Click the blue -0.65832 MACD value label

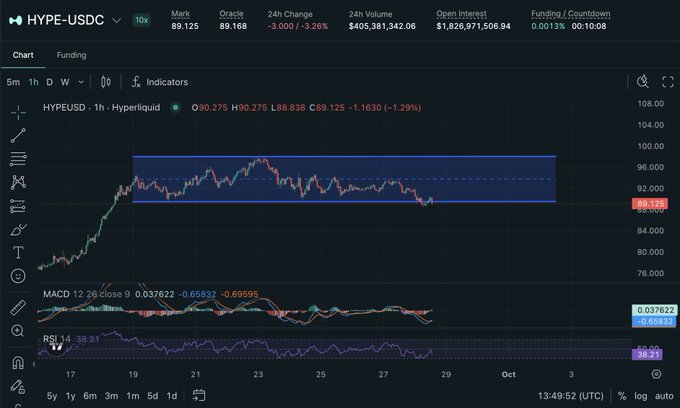tap(655, 321)
